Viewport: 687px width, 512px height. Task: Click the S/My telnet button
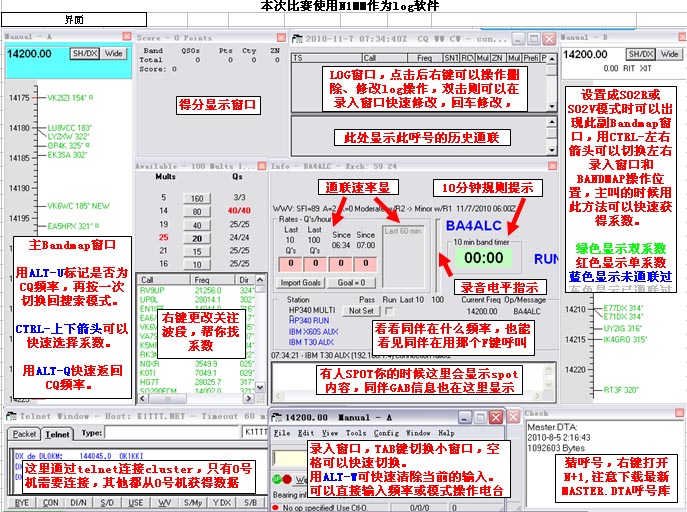point(193,503)
